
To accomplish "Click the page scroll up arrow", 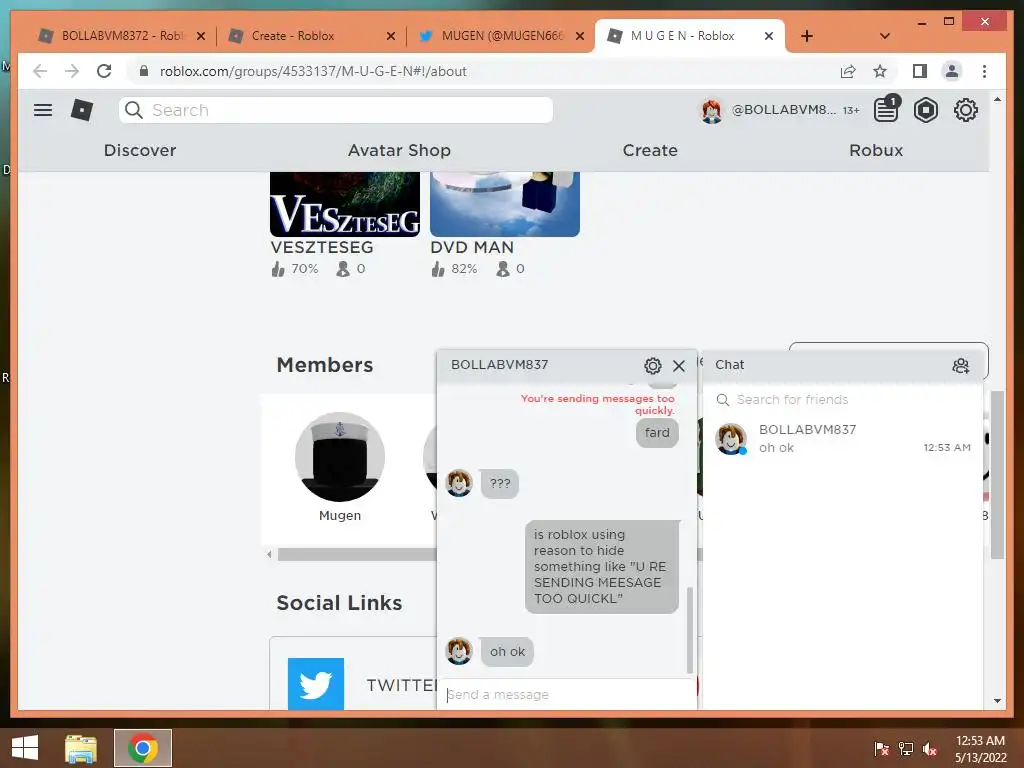I will [997, 100].
